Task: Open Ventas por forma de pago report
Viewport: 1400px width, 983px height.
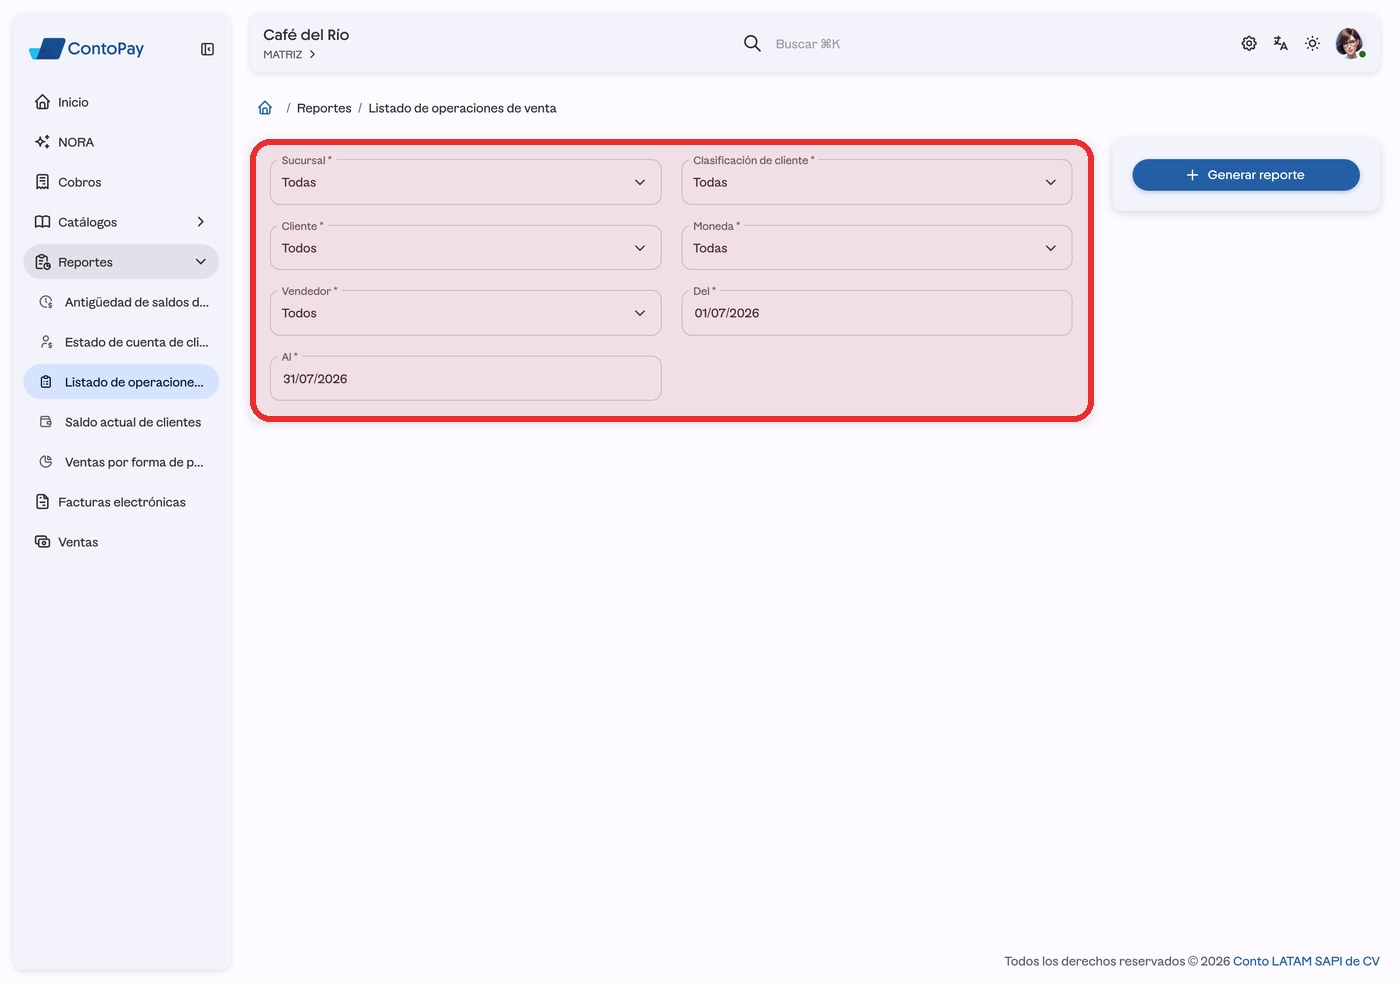Action: 121,462
